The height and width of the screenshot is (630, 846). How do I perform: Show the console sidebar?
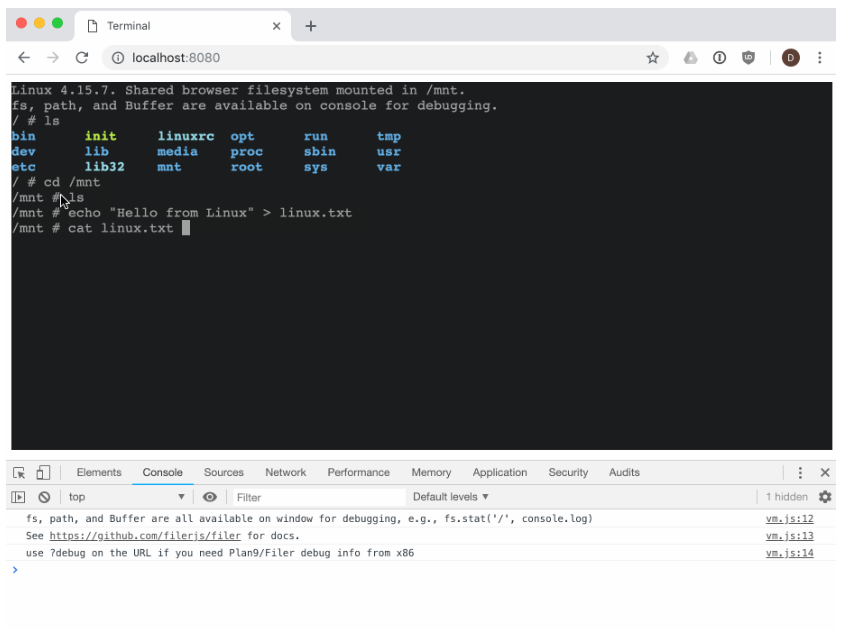[x=18, y=497]
